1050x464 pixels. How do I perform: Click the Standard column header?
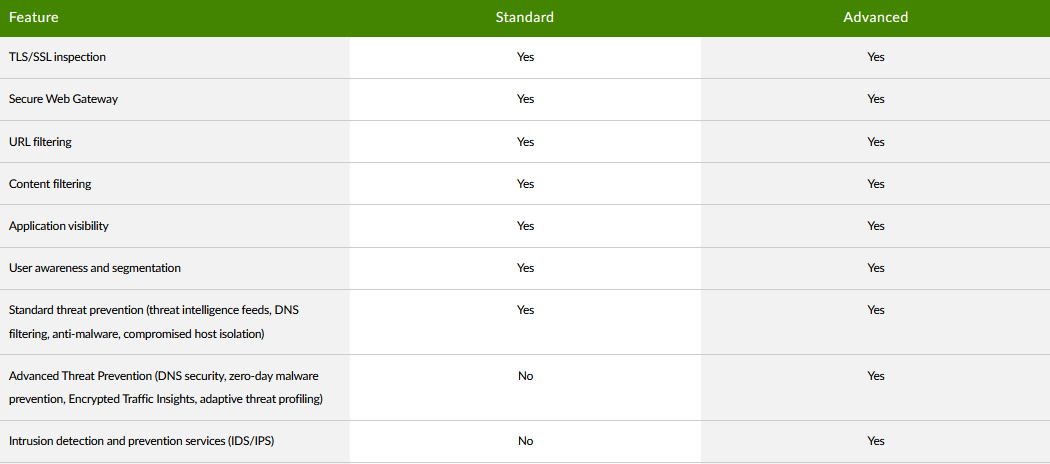[x=524, y=17]
